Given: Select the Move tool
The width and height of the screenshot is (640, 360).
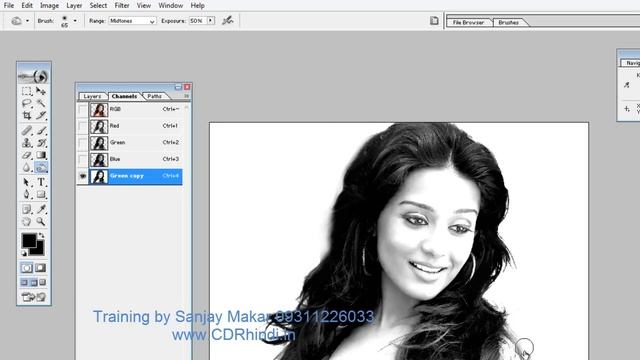Looking at the screenshot, I should tap(41, 91).
